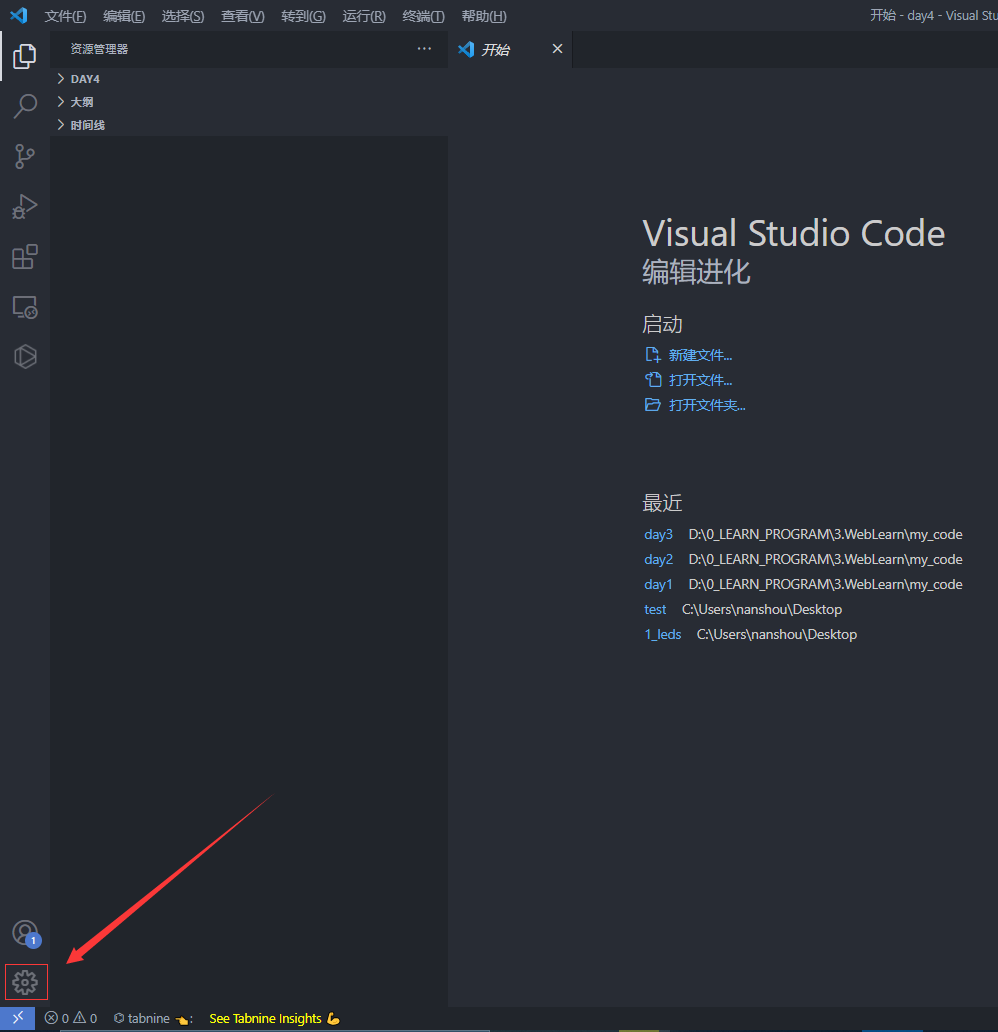Open the 帮助(H) menu
The width and height of the screenshot is (998, 1032).
point(484,16)
